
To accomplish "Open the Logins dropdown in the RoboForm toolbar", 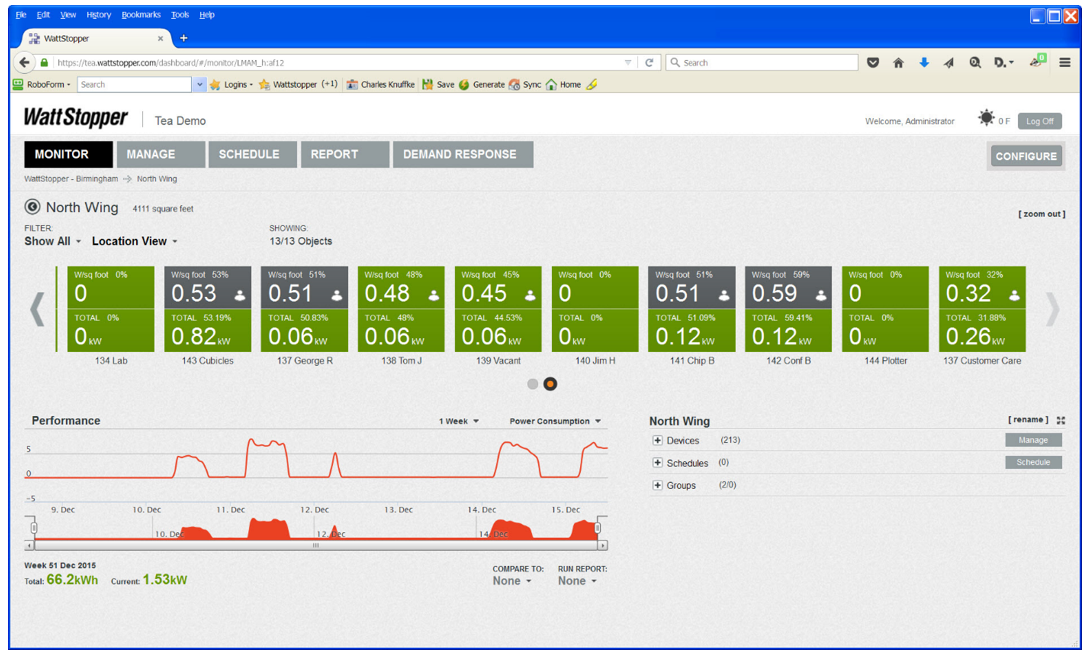I will tap(232, 85).
